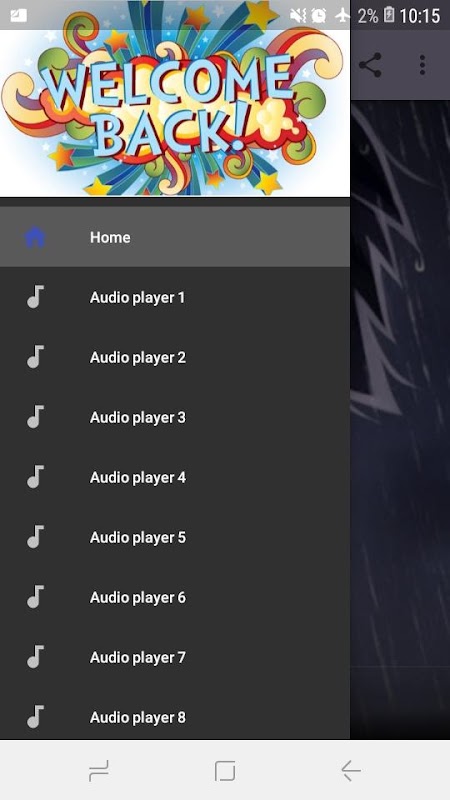Tap music note icon beside Audio player 8
The width and height of the screenshot is (450, 800).
(x=35, y=717)
